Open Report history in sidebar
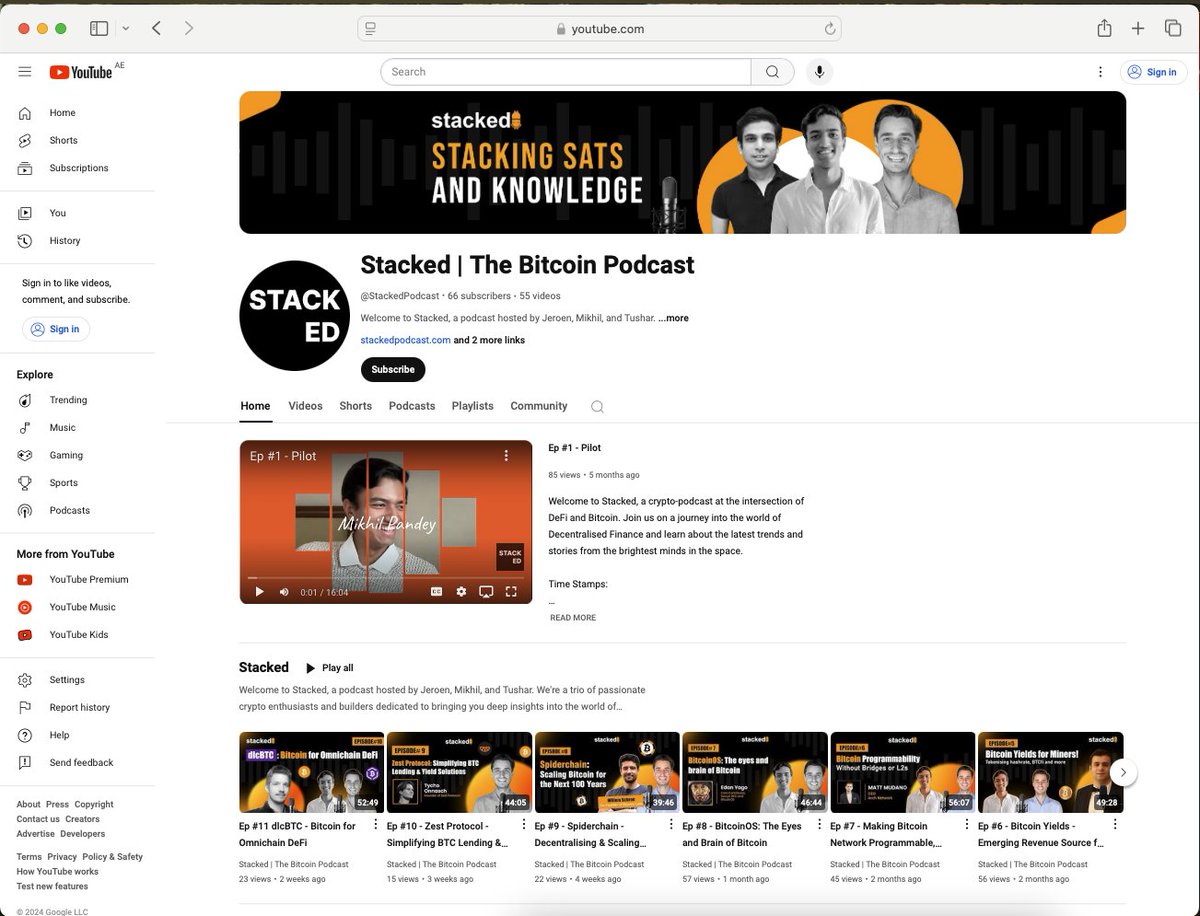The image size is (1200, 916). pos(78,708)
